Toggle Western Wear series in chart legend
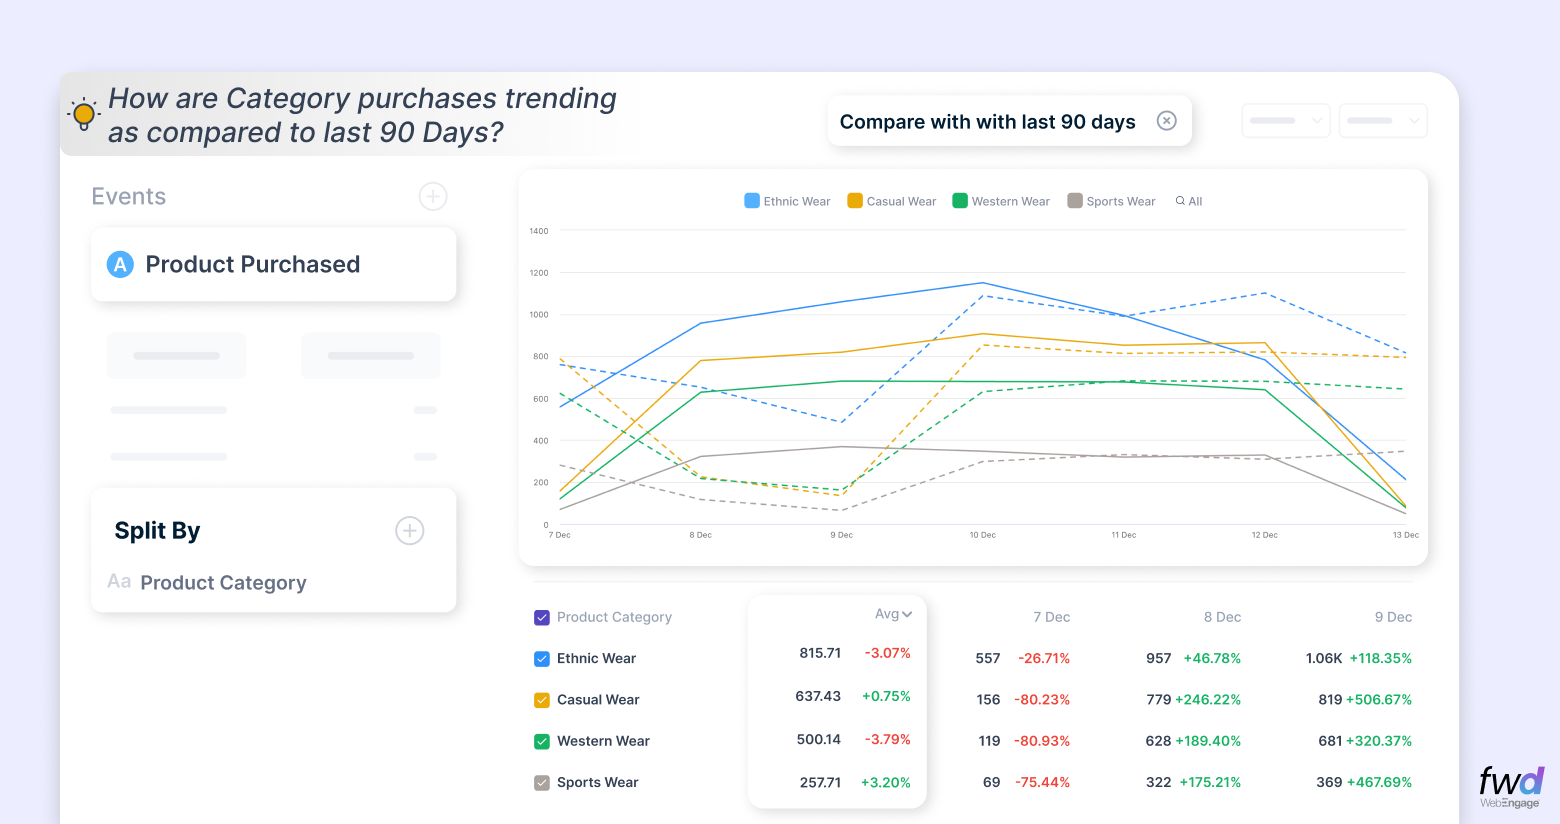Viewport: 1560px width, 824px height. coord(1001,201)
